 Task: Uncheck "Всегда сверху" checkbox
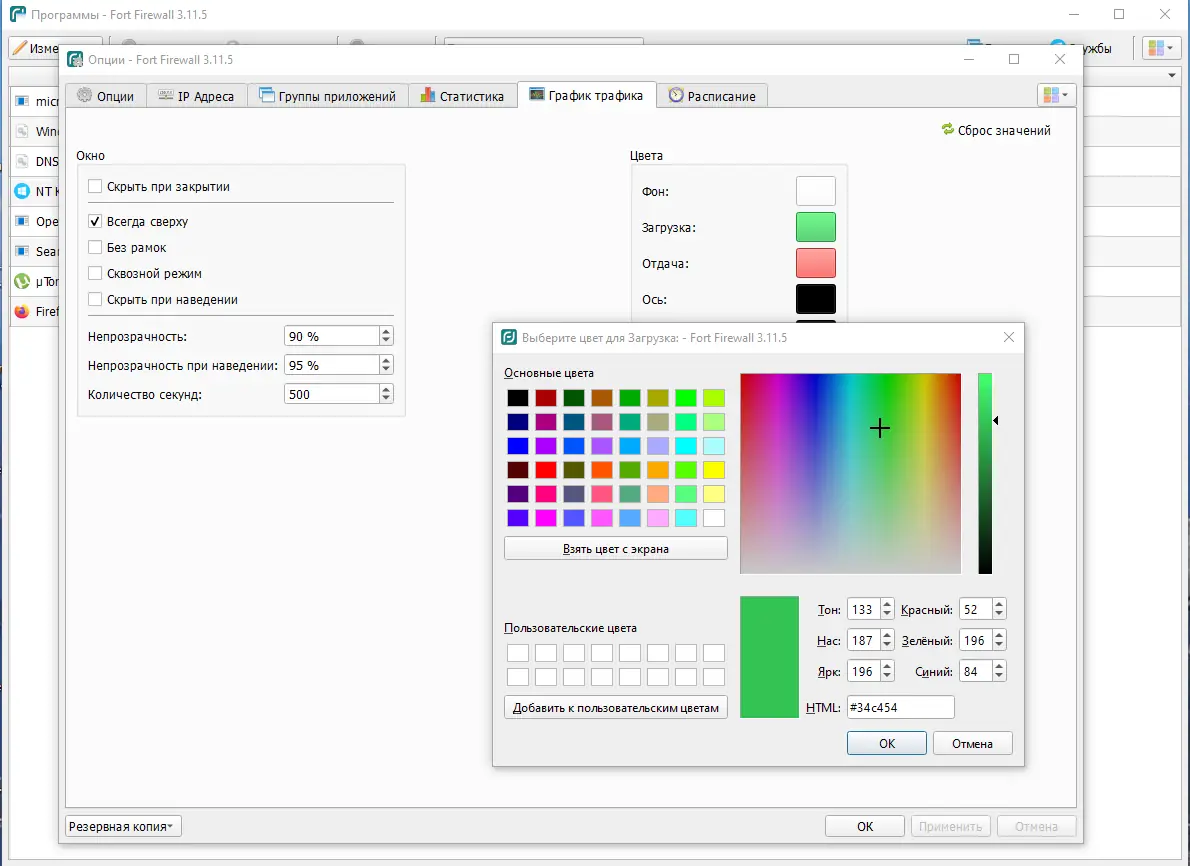(95, 221)
